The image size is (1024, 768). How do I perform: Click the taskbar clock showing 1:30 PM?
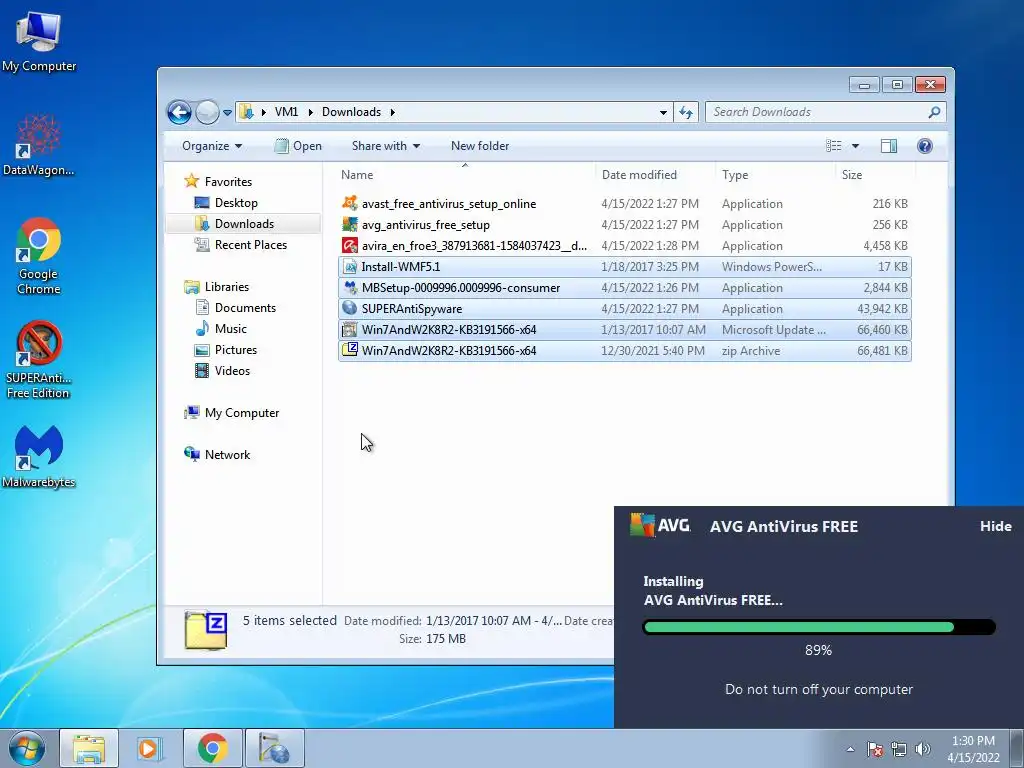(973, 749)
